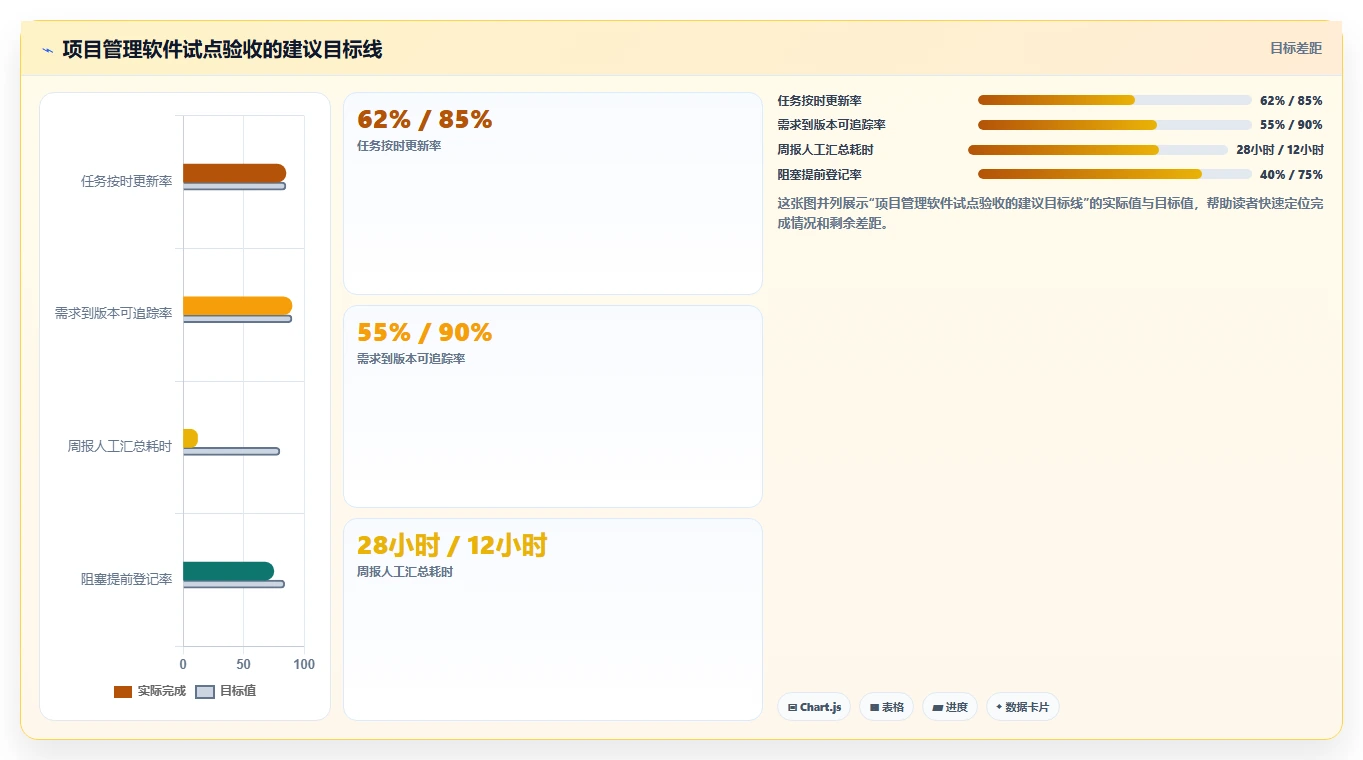Click 任务按时更新率 caption inside the first card
Viewport: 1363px width, 760px height.
pos(399,146)
